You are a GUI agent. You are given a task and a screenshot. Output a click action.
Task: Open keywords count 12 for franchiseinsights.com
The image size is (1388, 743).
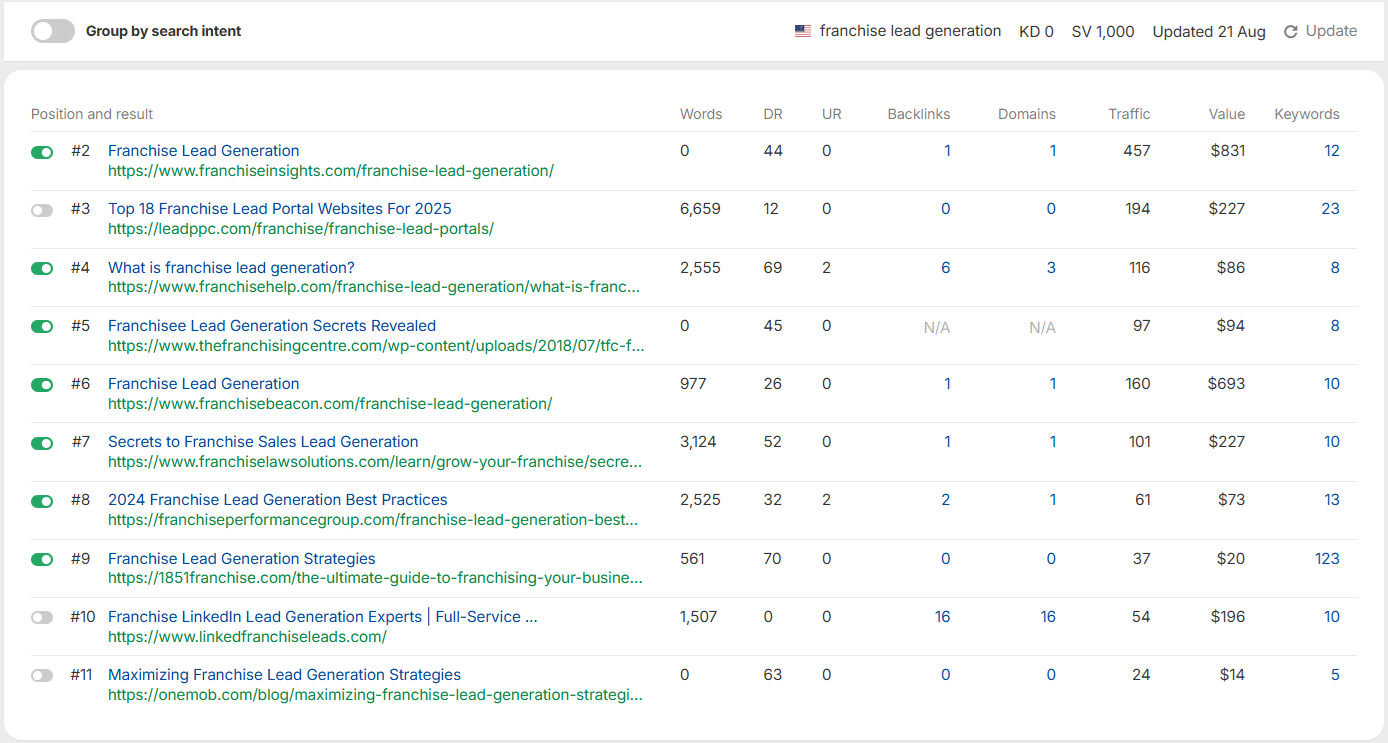[x=1332, y=151]
